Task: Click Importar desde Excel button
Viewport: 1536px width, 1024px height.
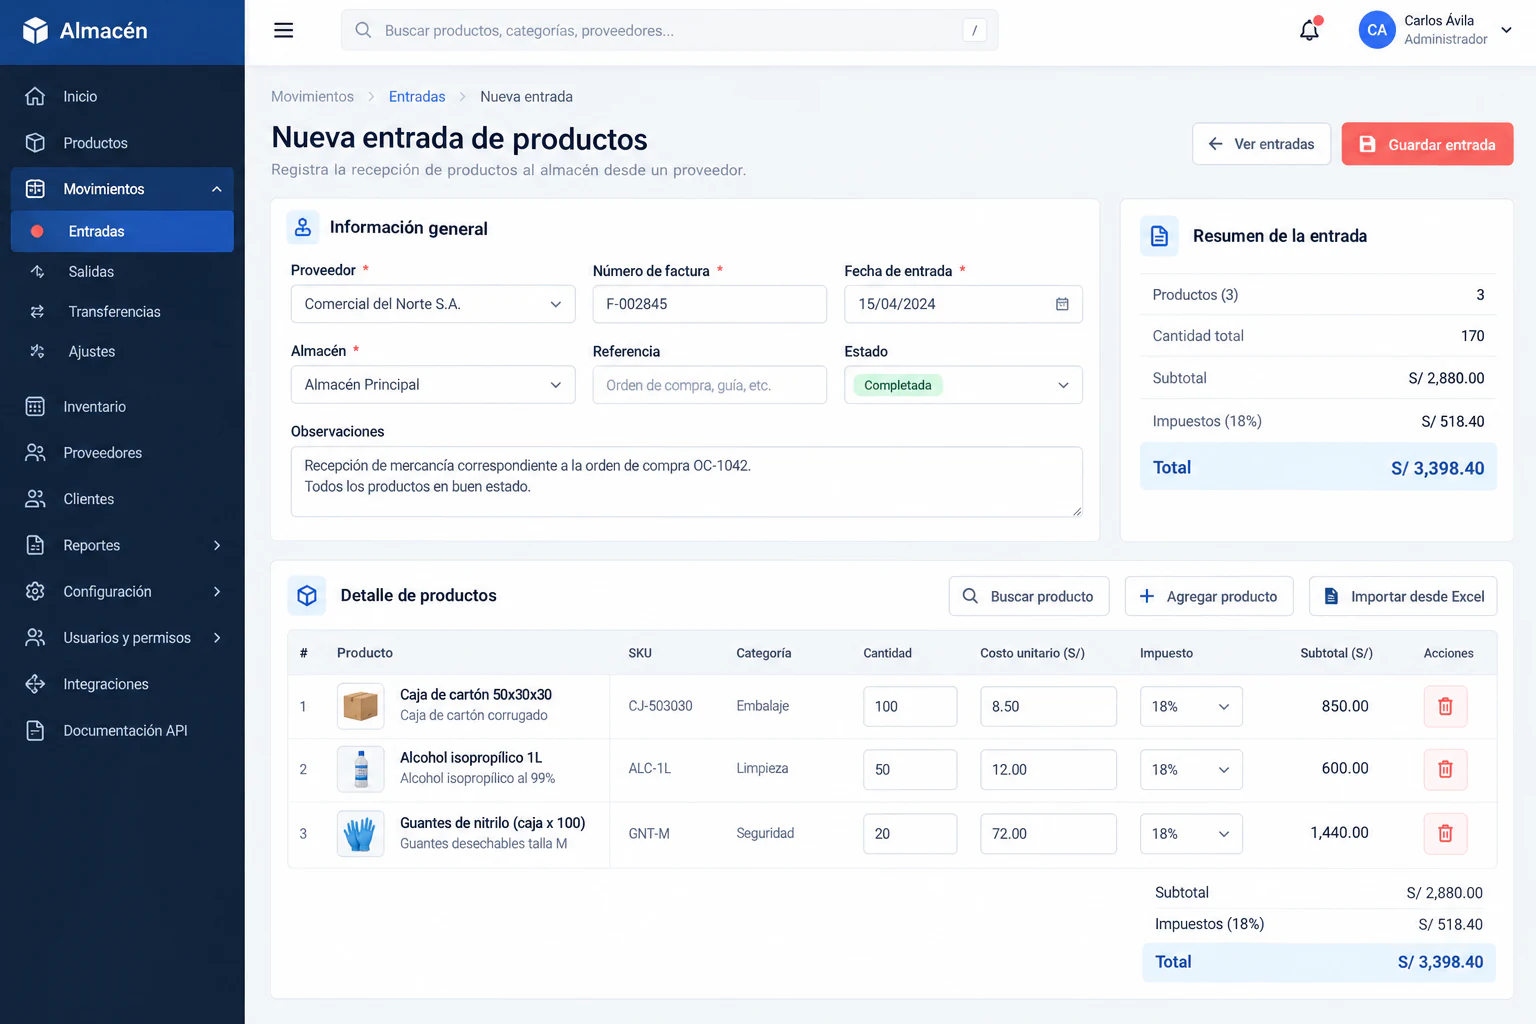Action: pos(1403,596)
